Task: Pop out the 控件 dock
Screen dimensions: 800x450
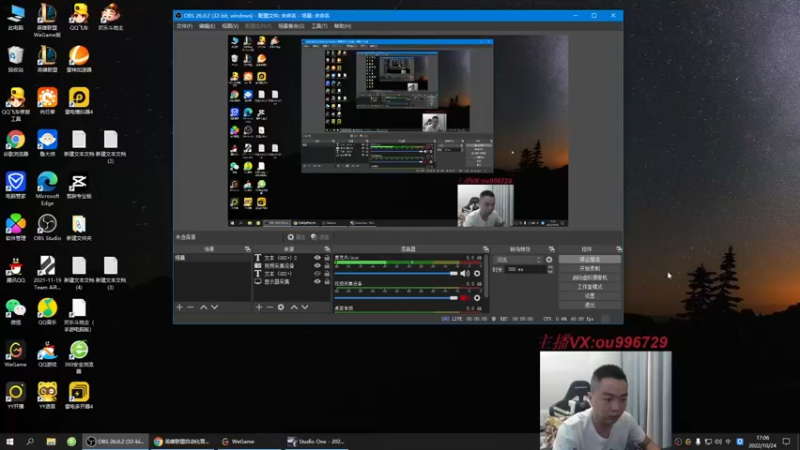Action: (x=619, y=249)
